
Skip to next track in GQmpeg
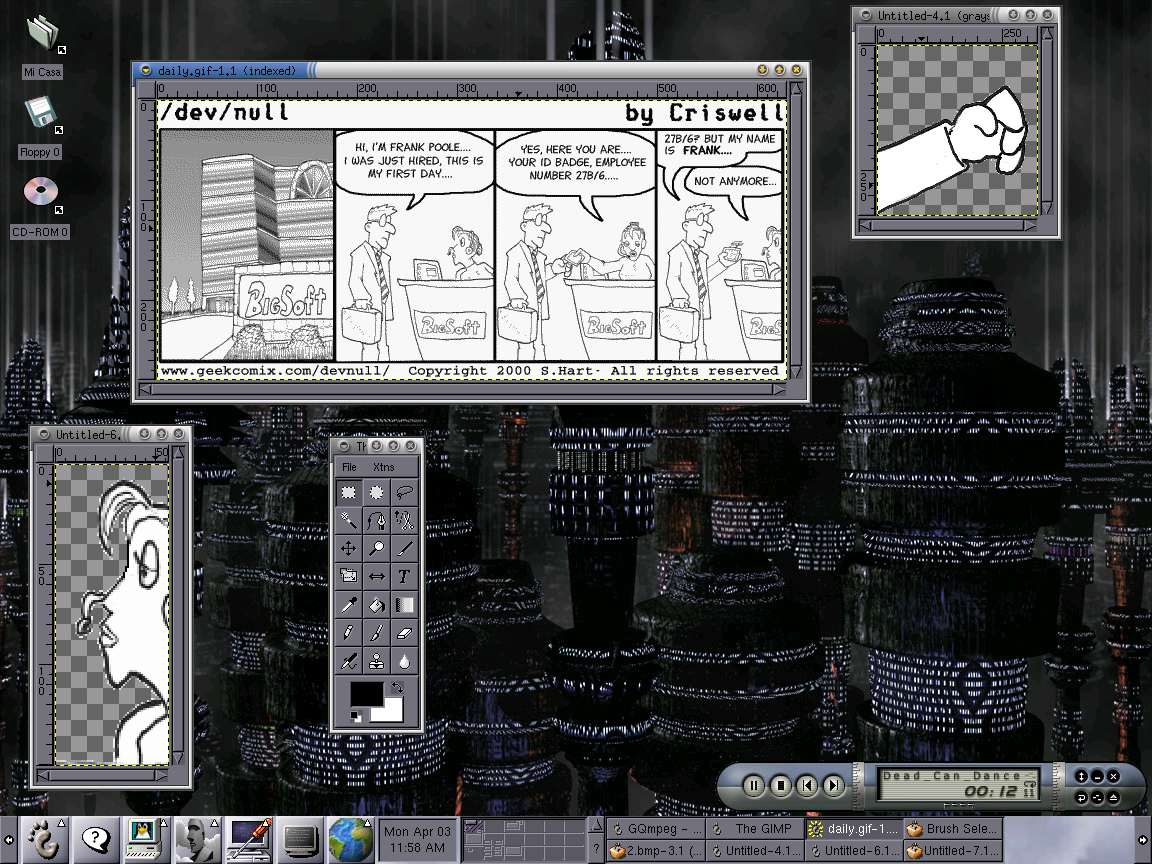[x=833, y=785]
